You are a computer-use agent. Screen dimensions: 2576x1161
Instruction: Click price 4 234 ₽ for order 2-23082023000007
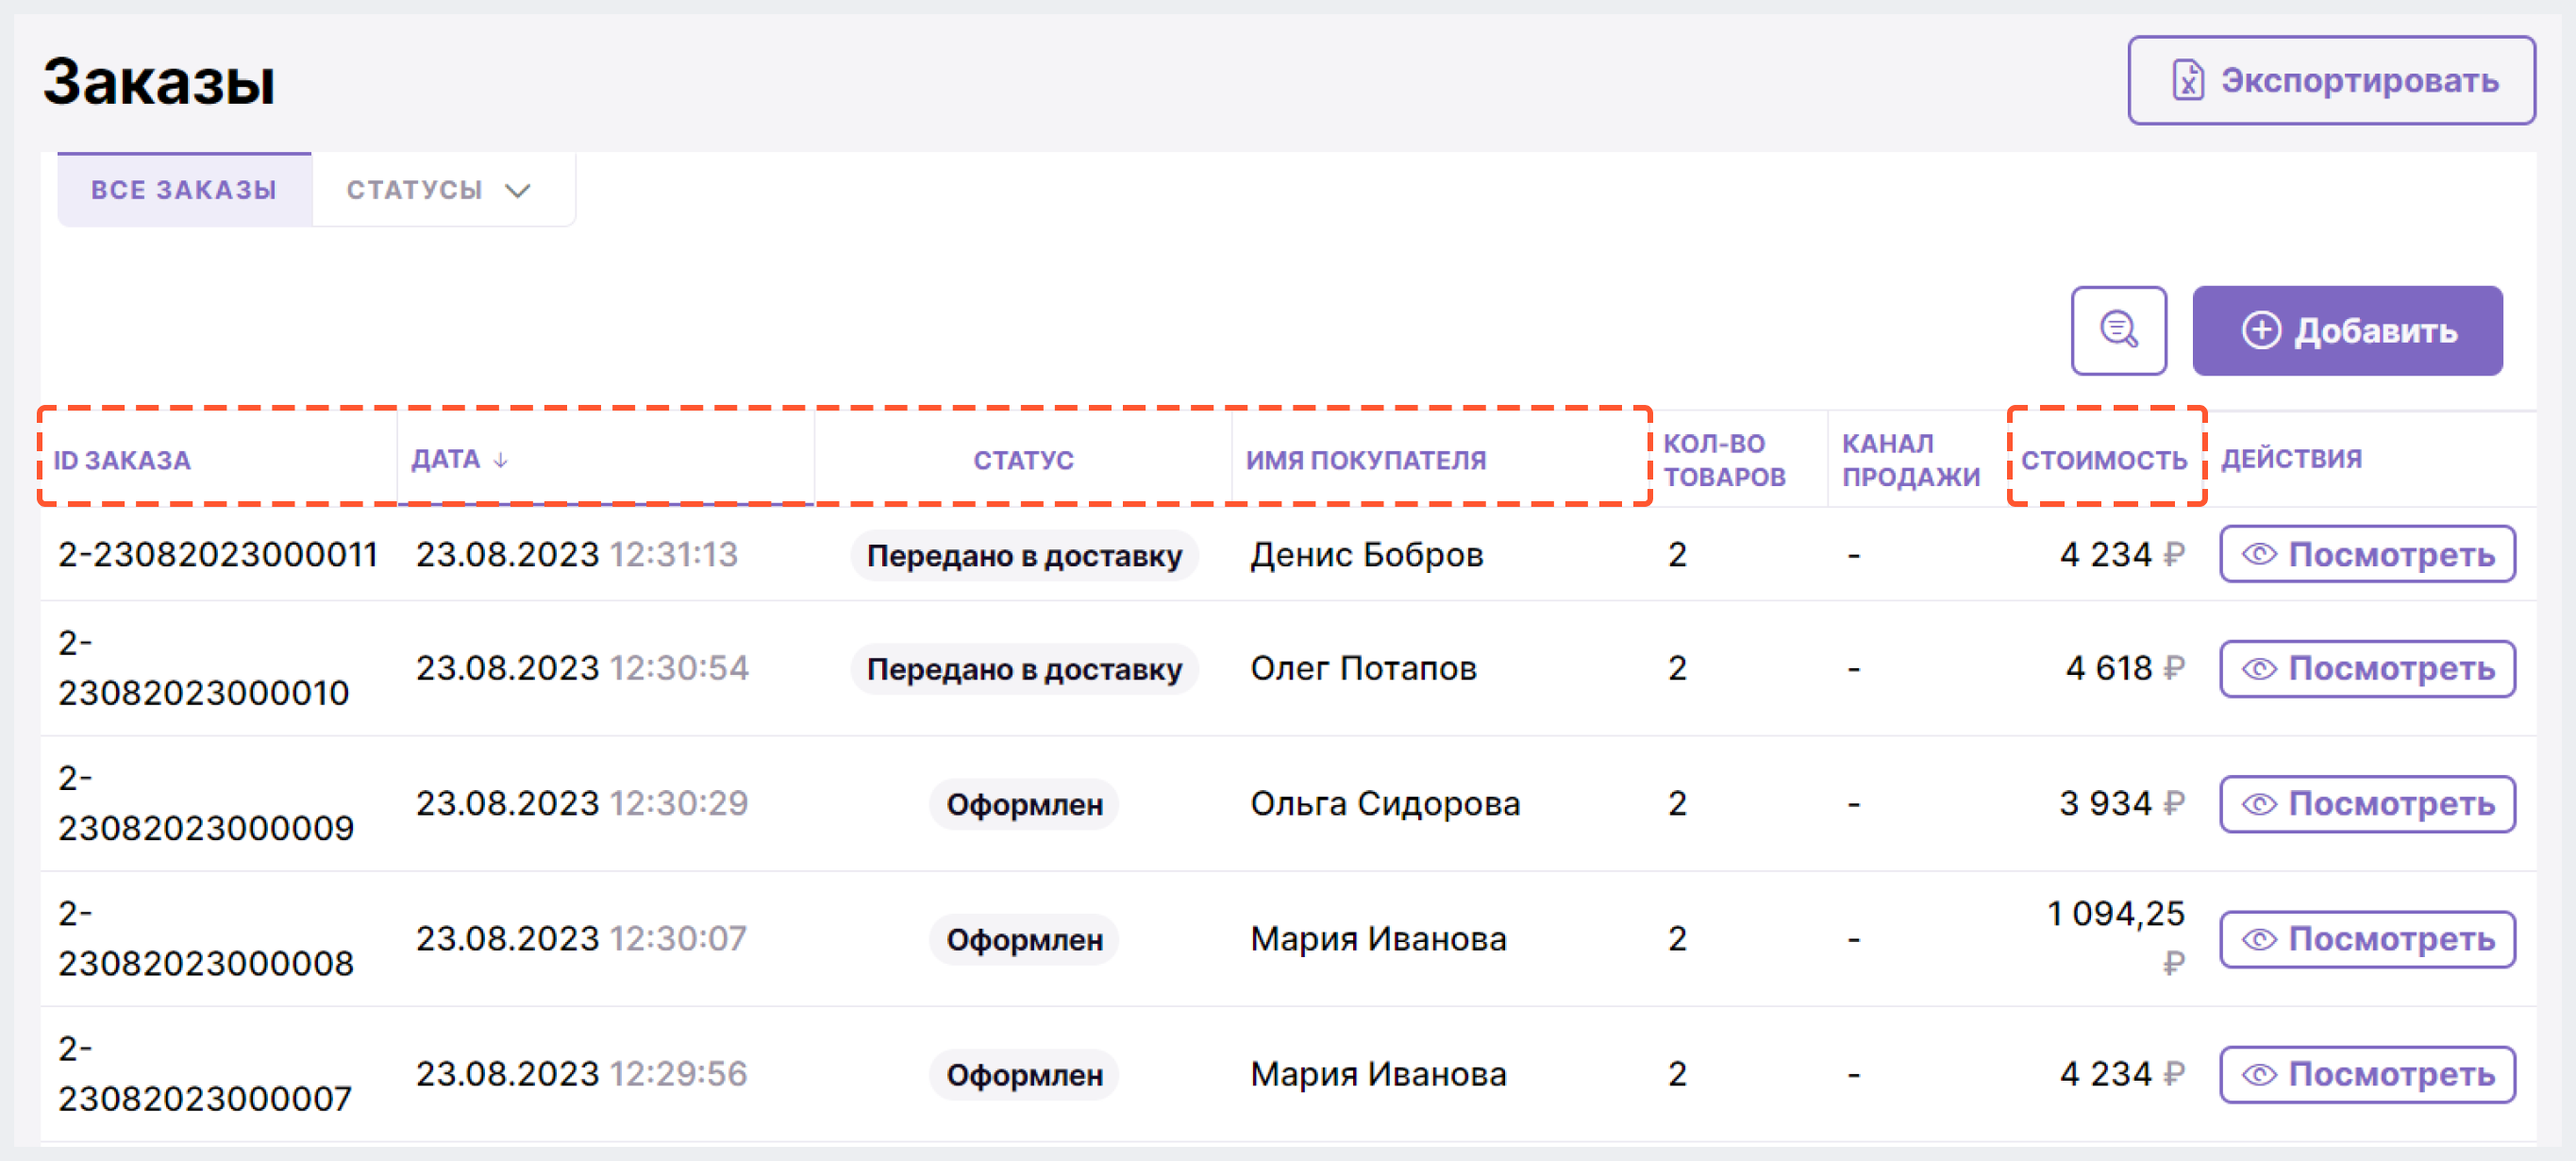pos(2122,1074)
